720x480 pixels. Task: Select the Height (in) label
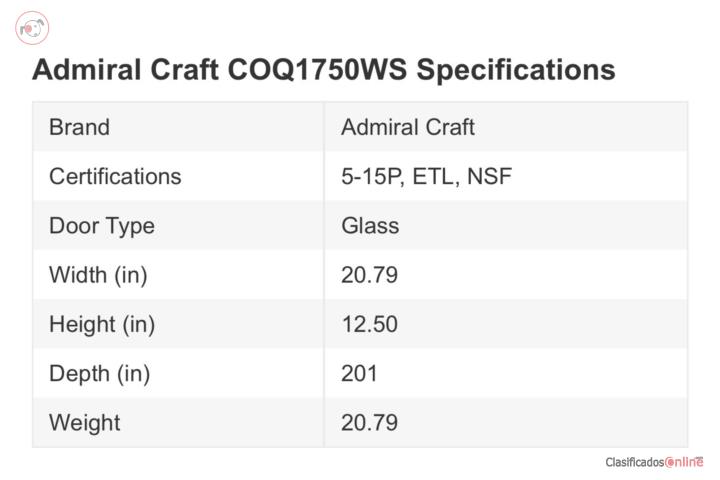102,324
